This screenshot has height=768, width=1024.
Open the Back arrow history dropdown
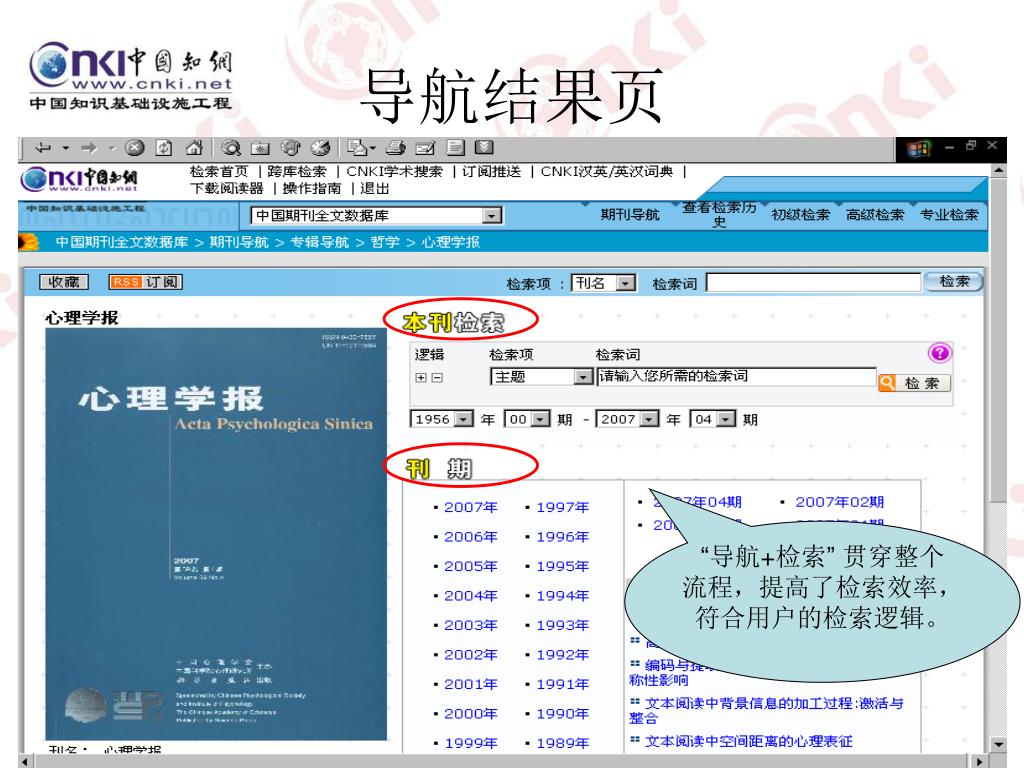pyautogui.click(x=65, y=148)
